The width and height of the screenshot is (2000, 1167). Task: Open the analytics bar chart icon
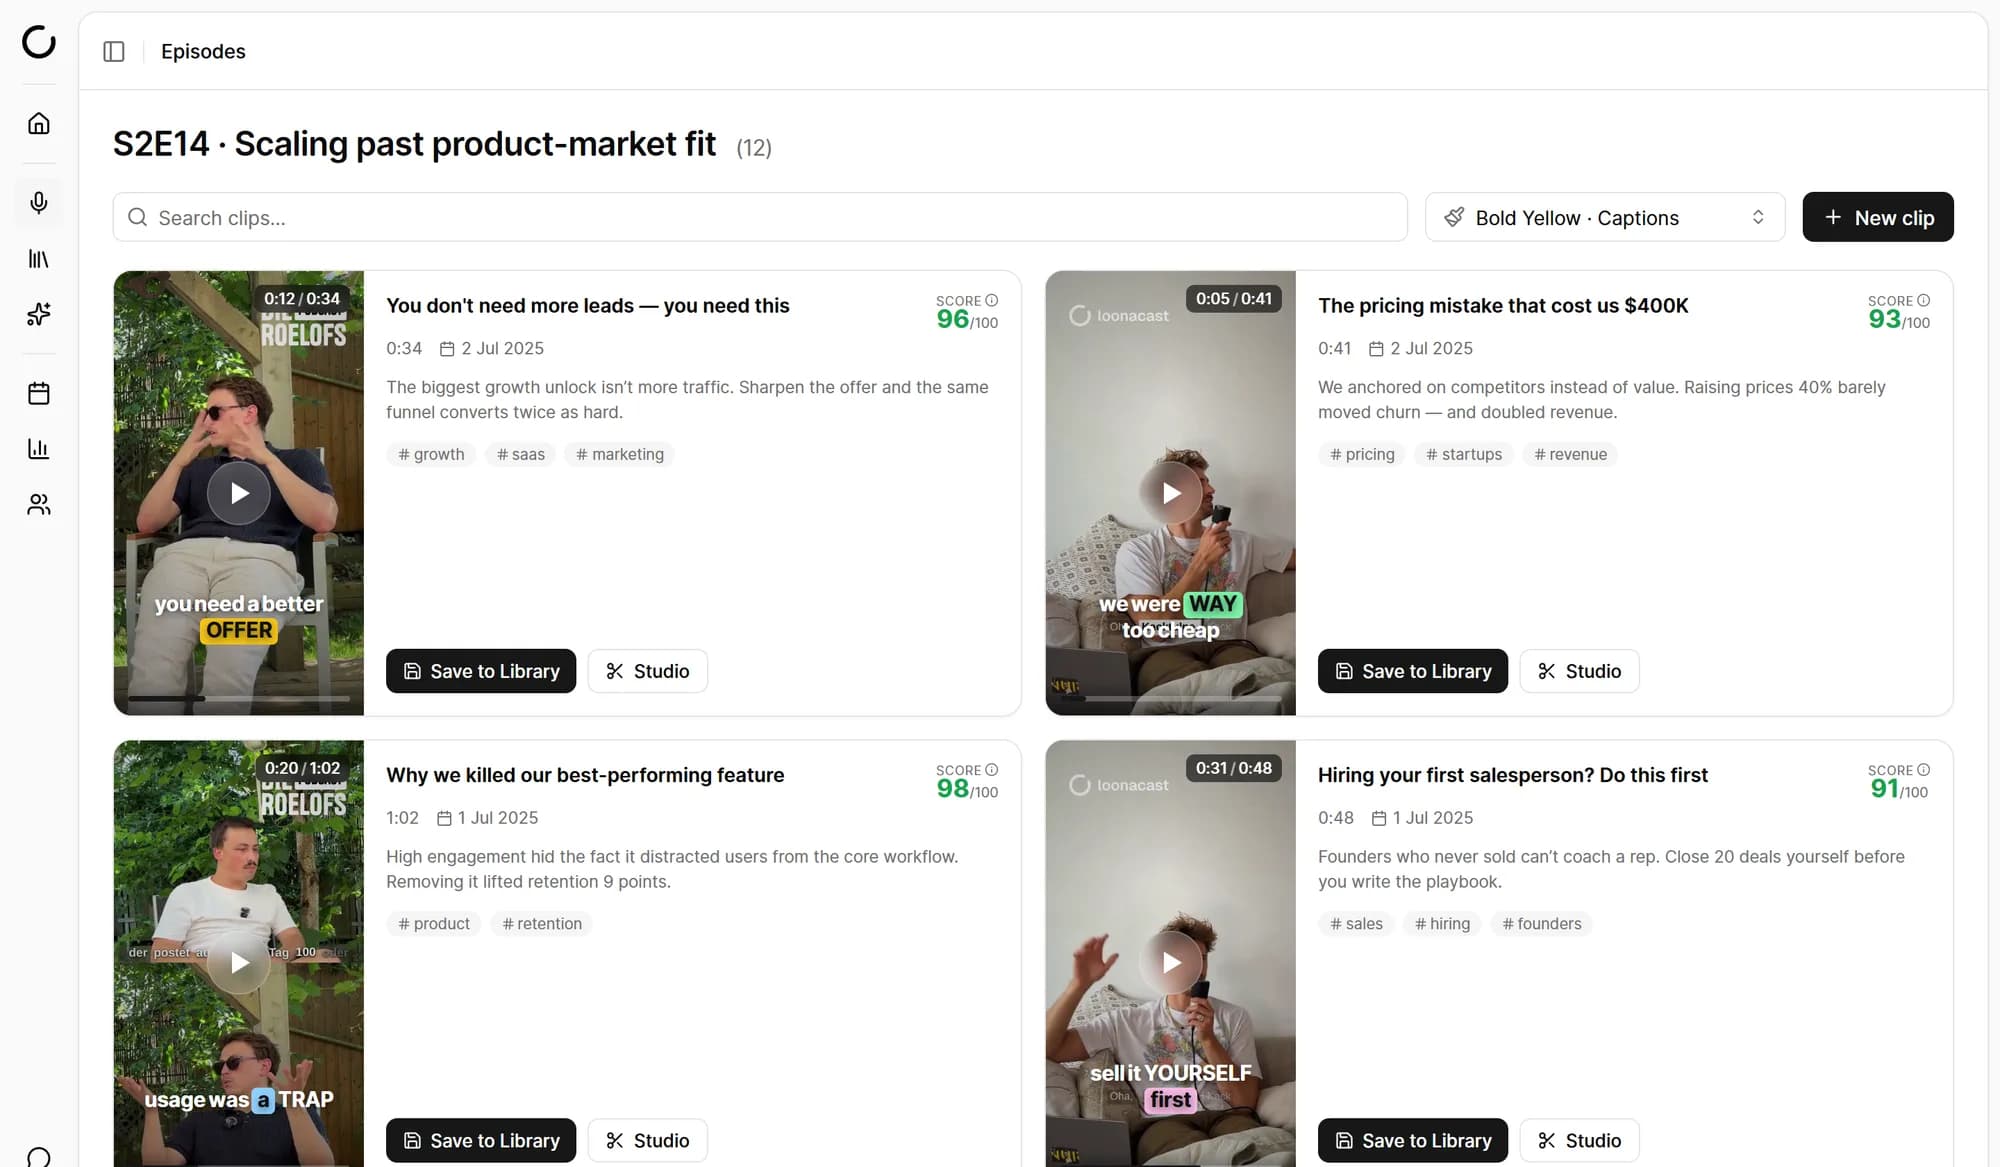[39, 448]
